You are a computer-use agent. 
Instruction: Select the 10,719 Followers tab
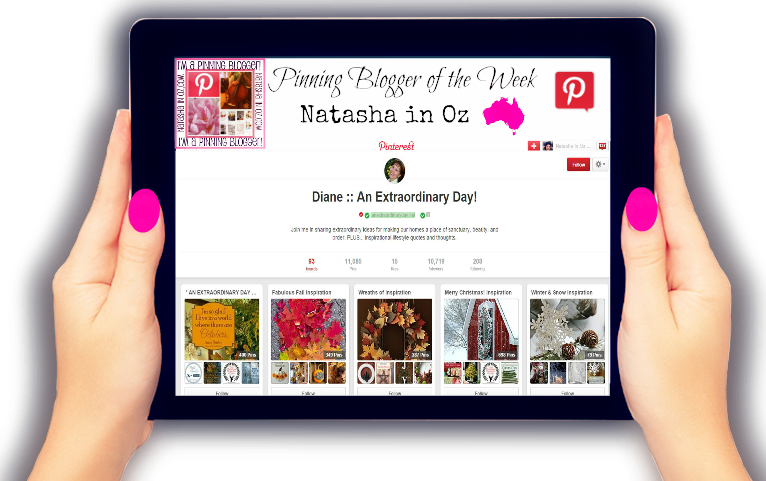click(x=436, y=264)
